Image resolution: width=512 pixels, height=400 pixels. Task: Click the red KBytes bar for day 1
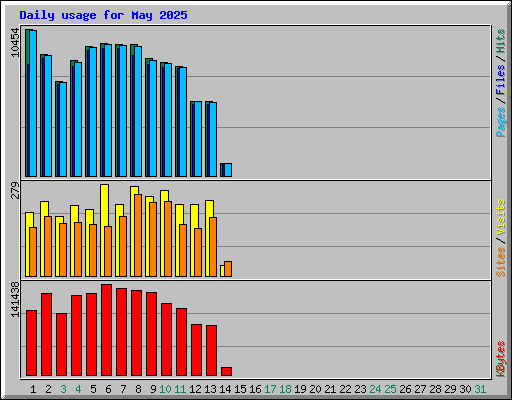(x=31, y=343)
